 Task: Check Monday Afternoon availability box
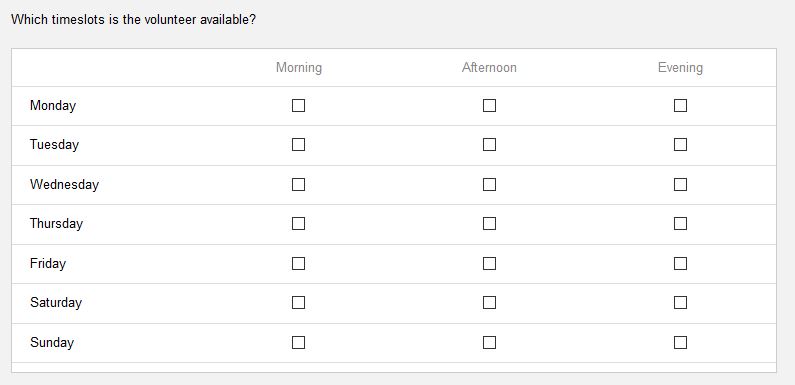489,106
